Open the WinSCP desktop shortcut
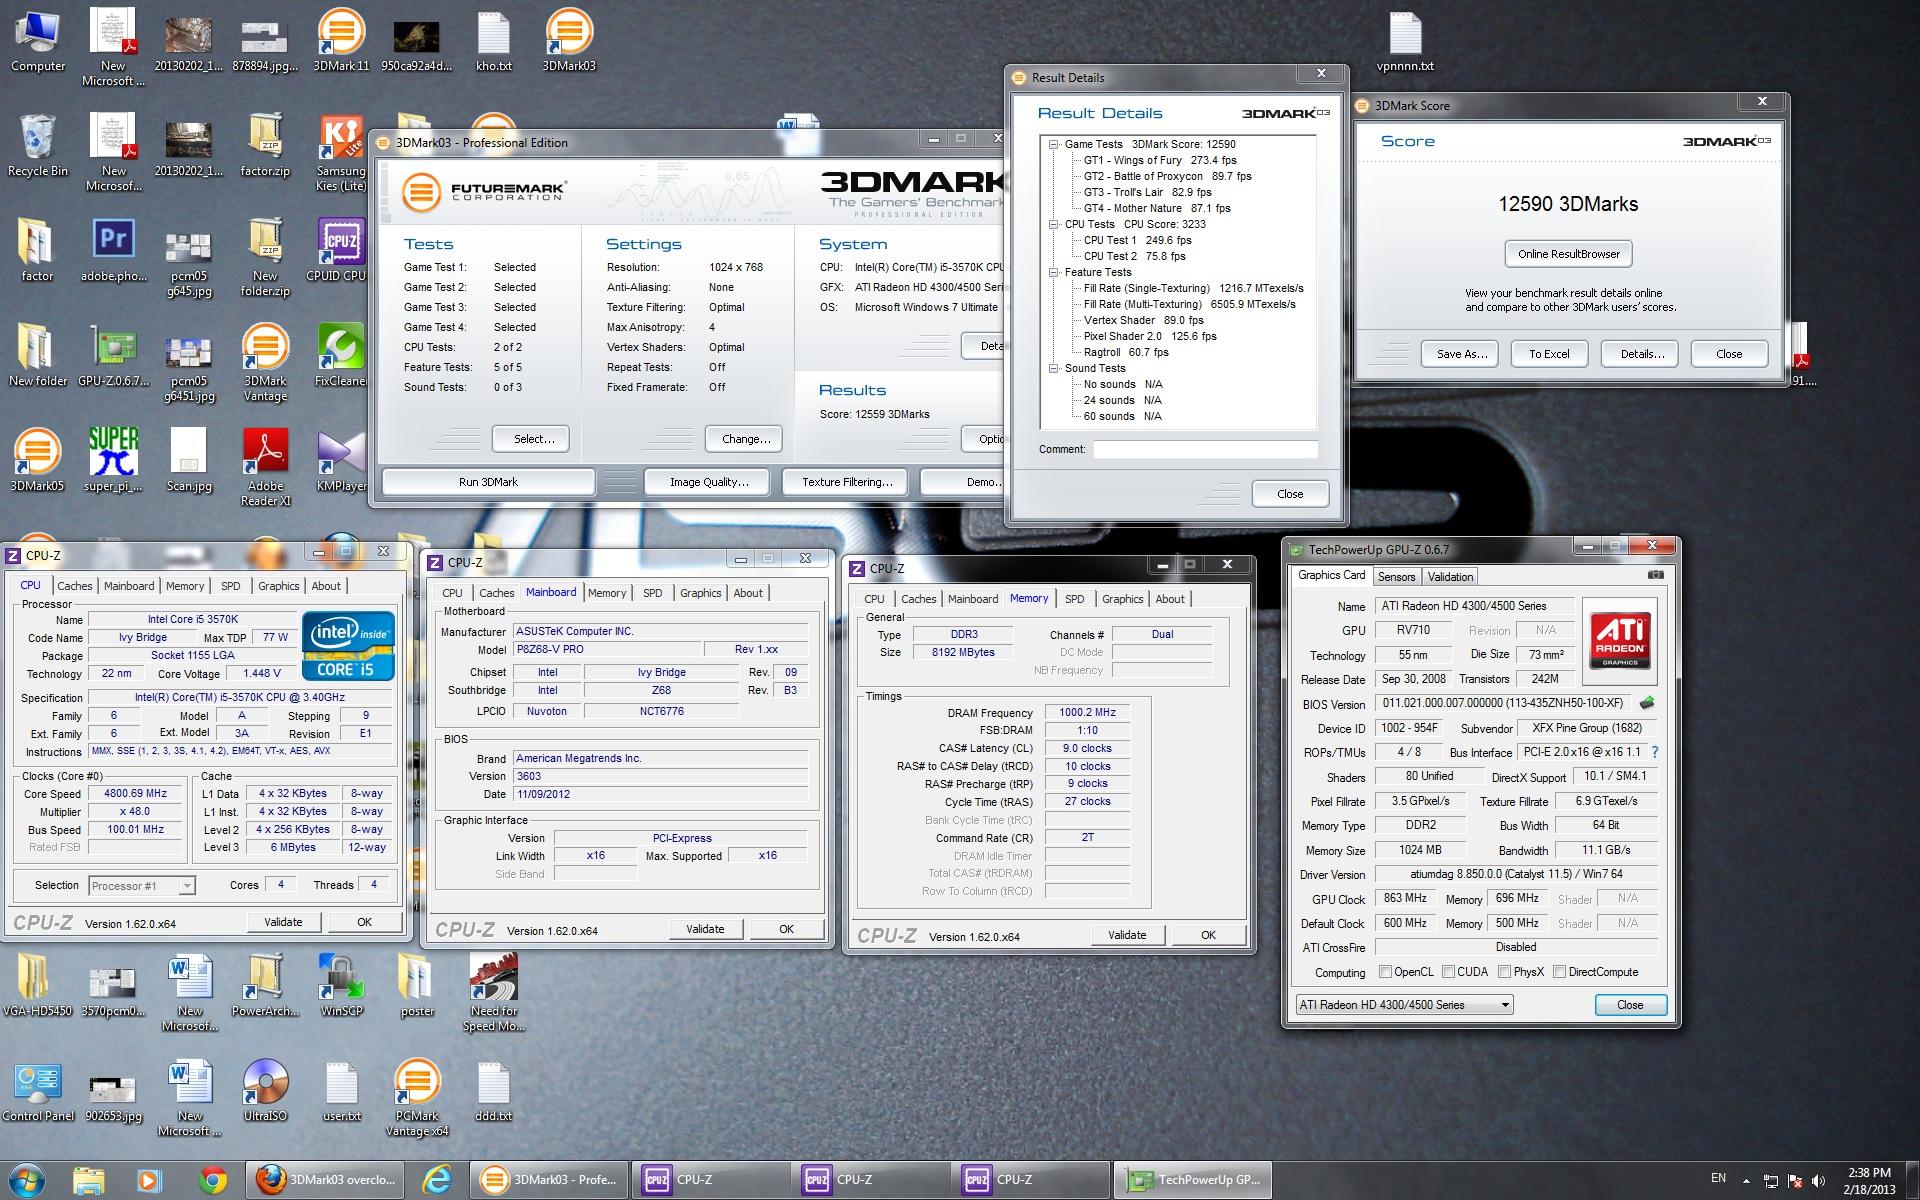Image resolution: width=1920 pixels, height=1200 pixels. tap(341, 985)
